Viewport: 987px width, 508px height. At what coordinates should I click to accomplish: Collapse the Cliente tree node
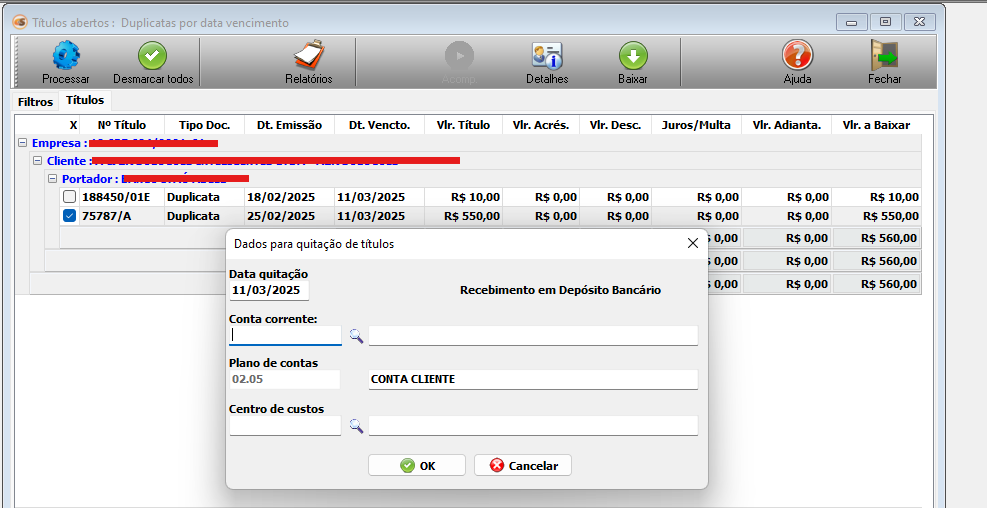[x=38, y=161]
